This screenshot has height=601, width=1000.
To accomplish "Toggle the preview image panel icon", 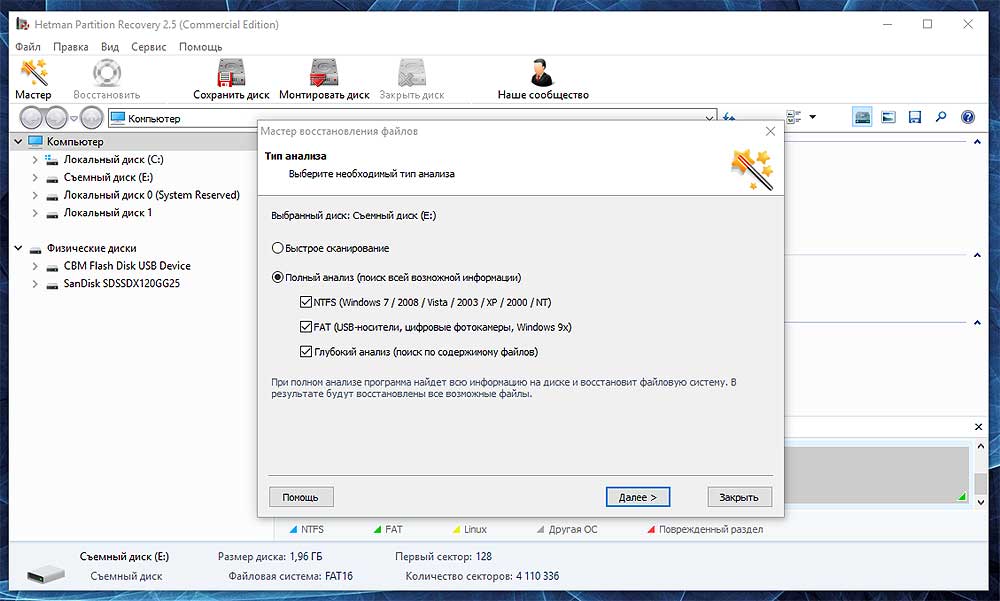I will [888, 117].
